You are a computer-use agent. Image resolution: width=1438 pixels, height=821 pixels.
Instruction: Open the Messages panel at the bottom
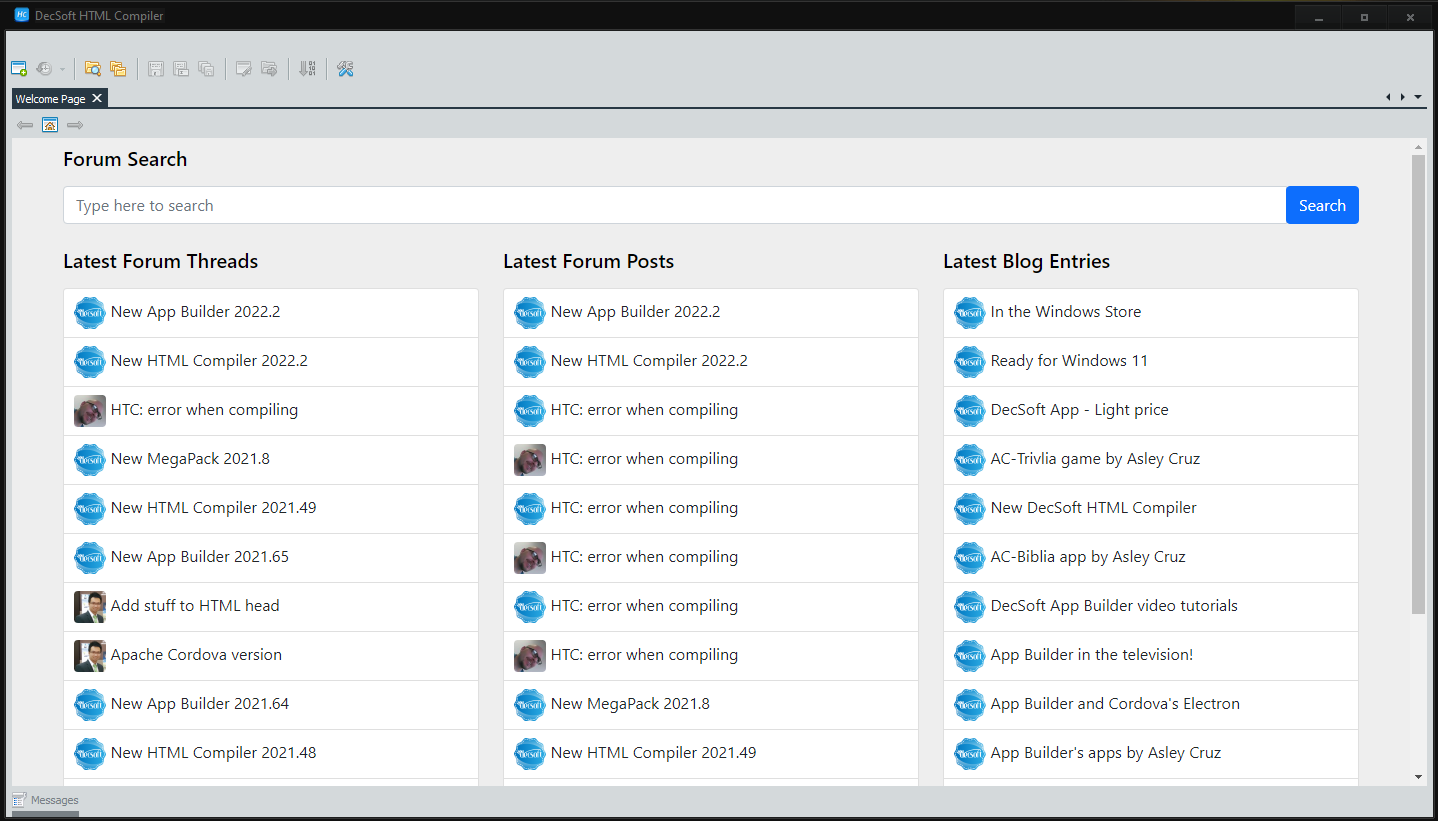(45, 800)
